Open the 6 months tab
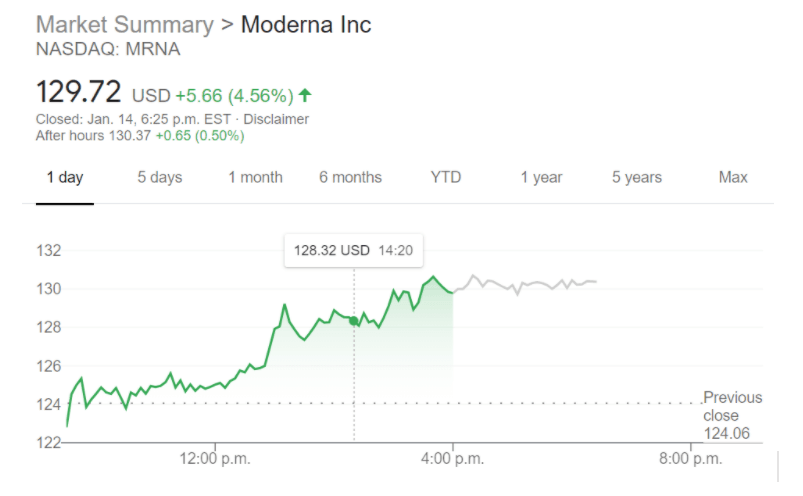 (350, 177)
